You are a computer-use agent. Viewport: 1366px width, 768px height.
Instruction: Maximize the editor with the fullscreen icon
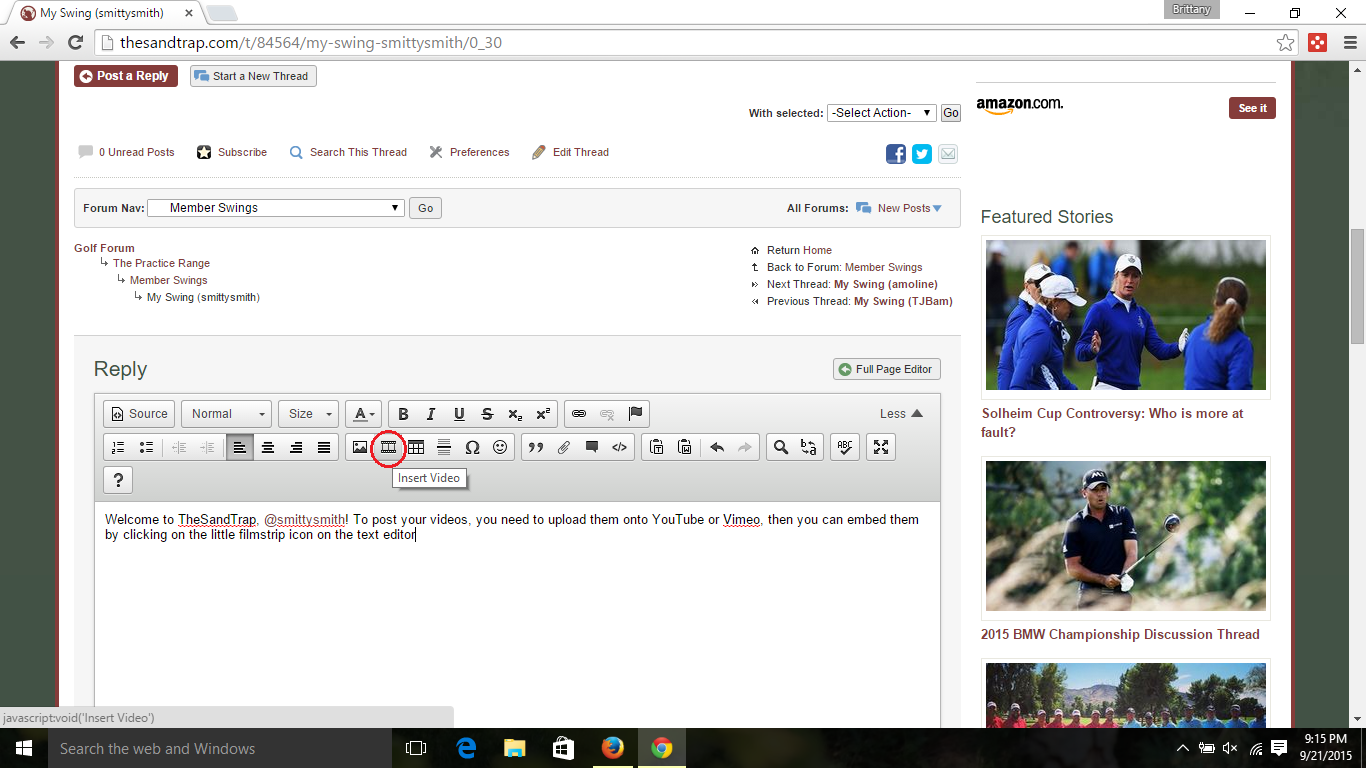881,448
